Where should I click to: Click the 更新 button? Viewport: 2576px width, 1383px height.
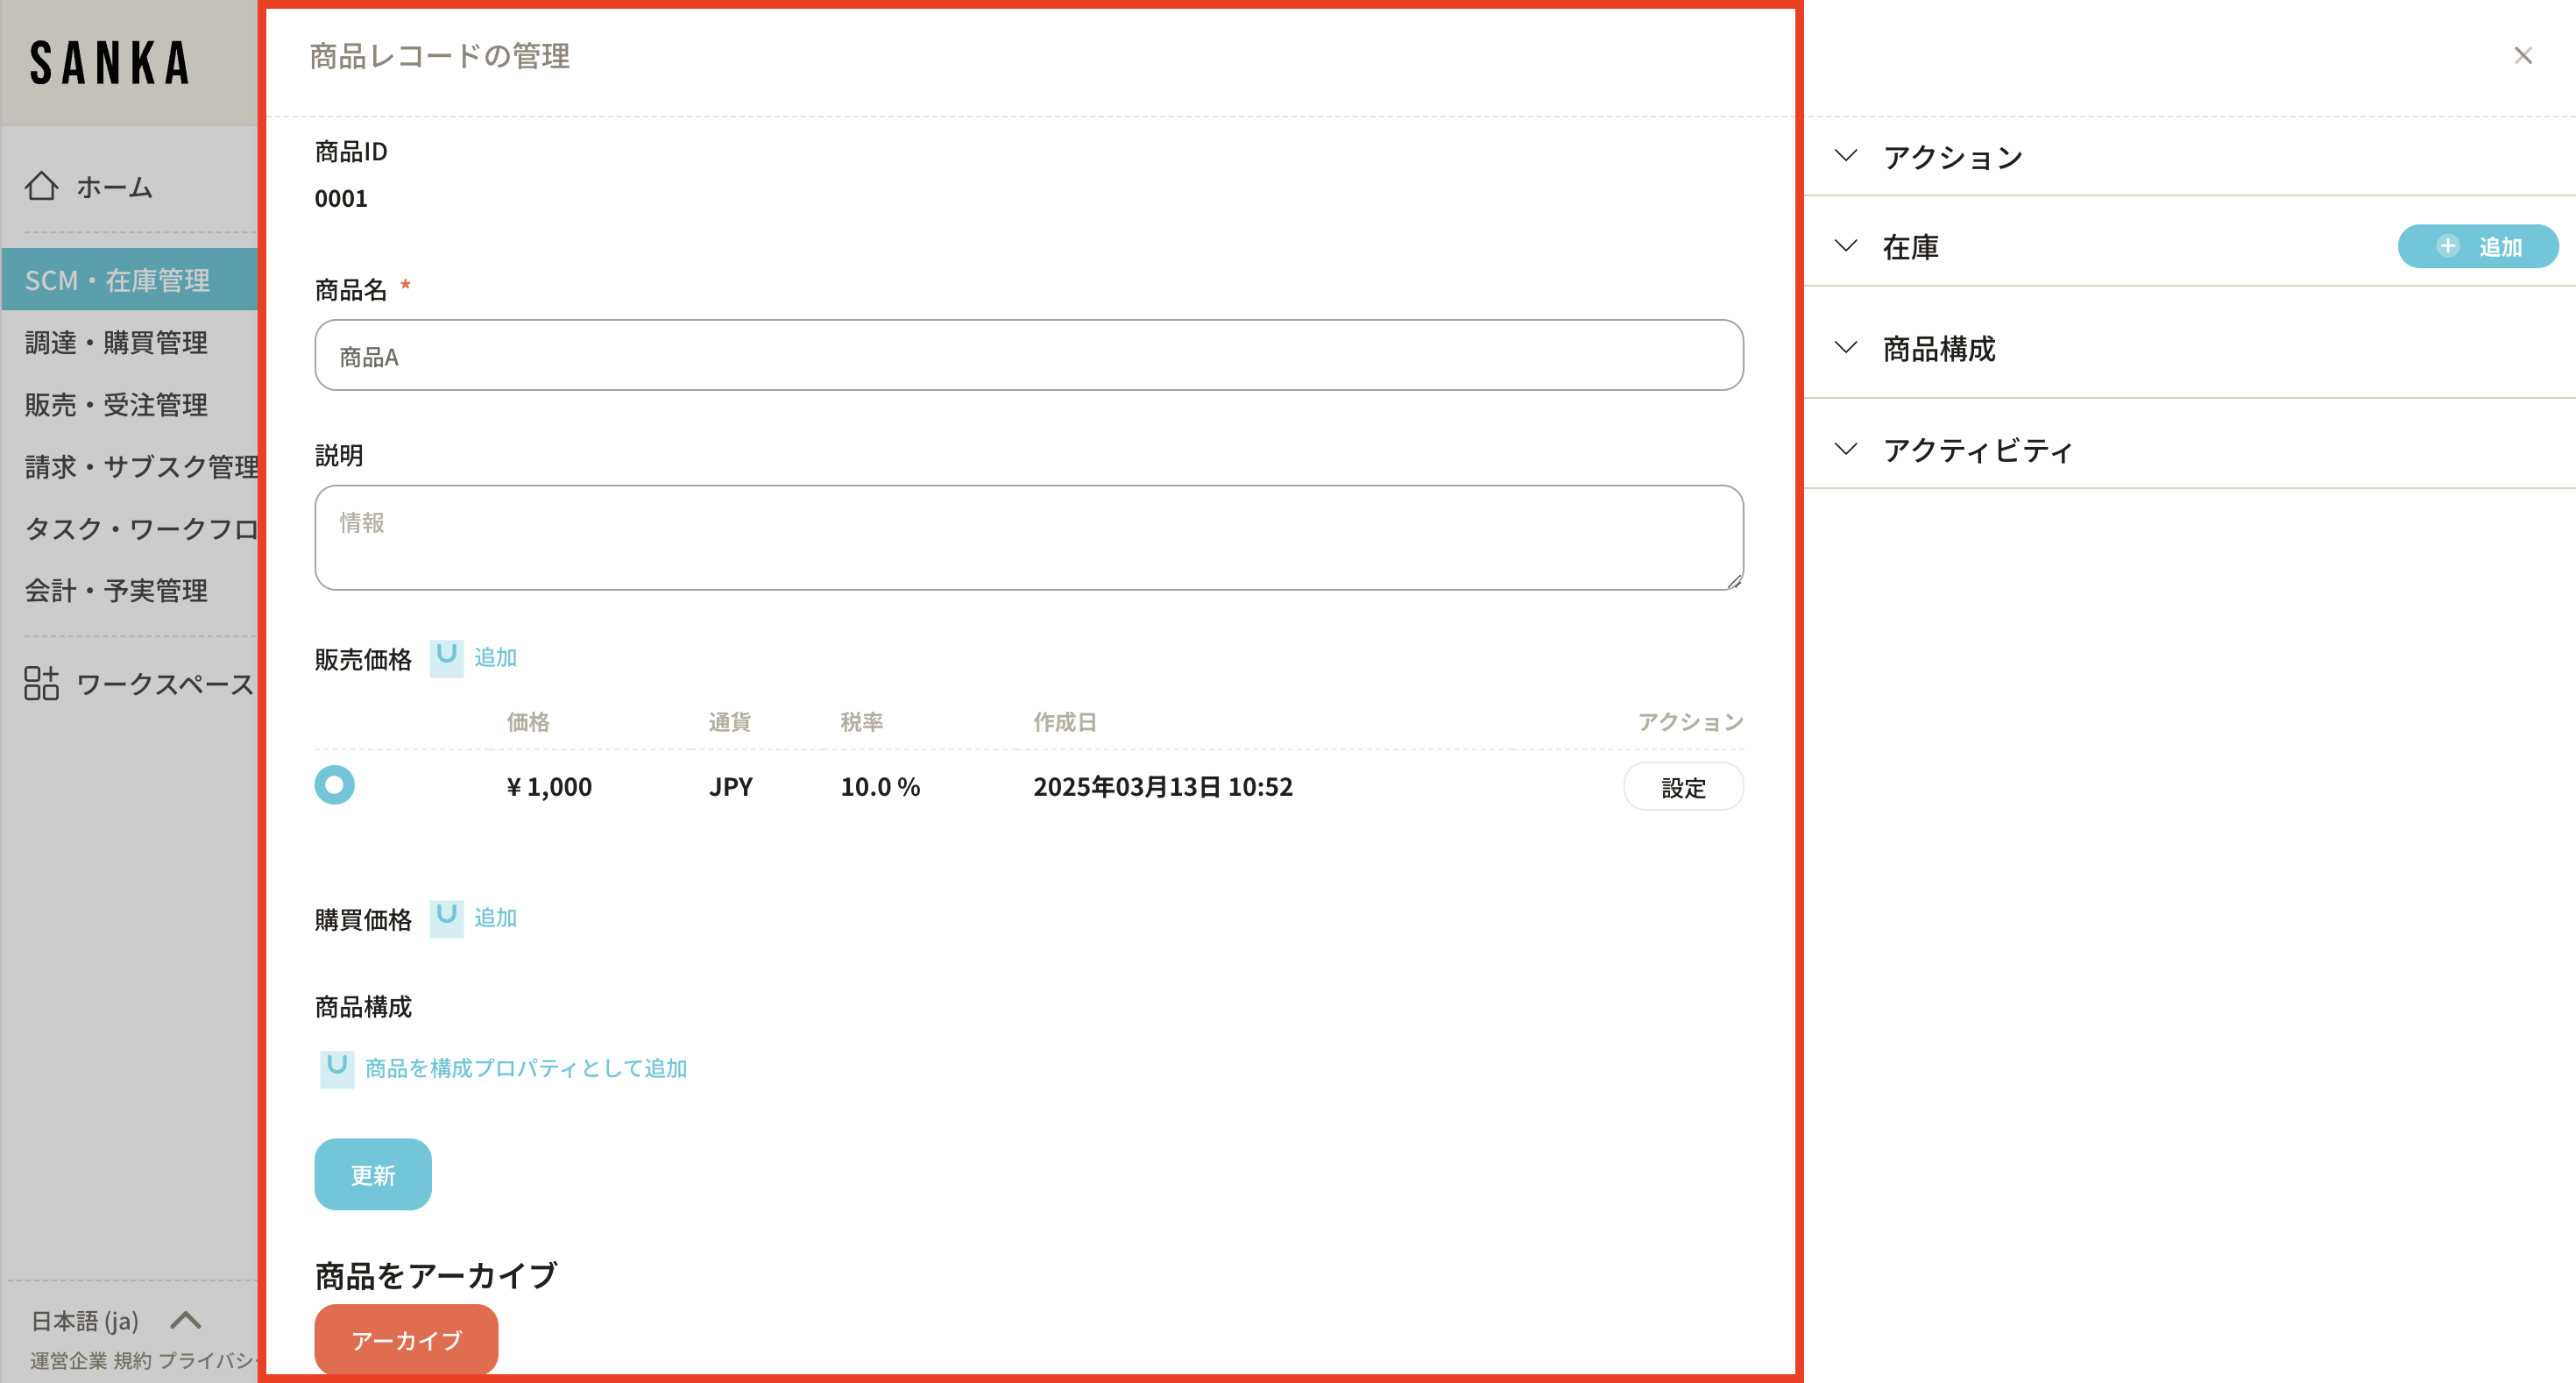point(373,1174)
